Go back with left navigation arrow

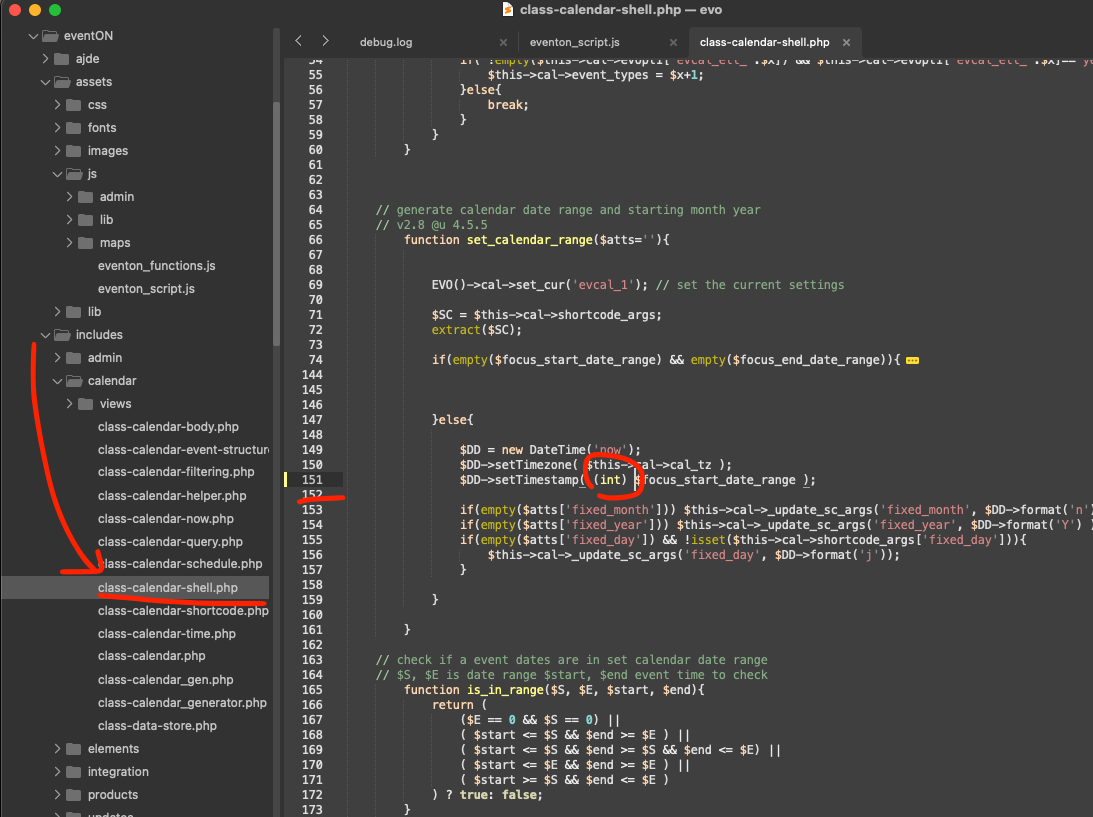coord(298,41)
